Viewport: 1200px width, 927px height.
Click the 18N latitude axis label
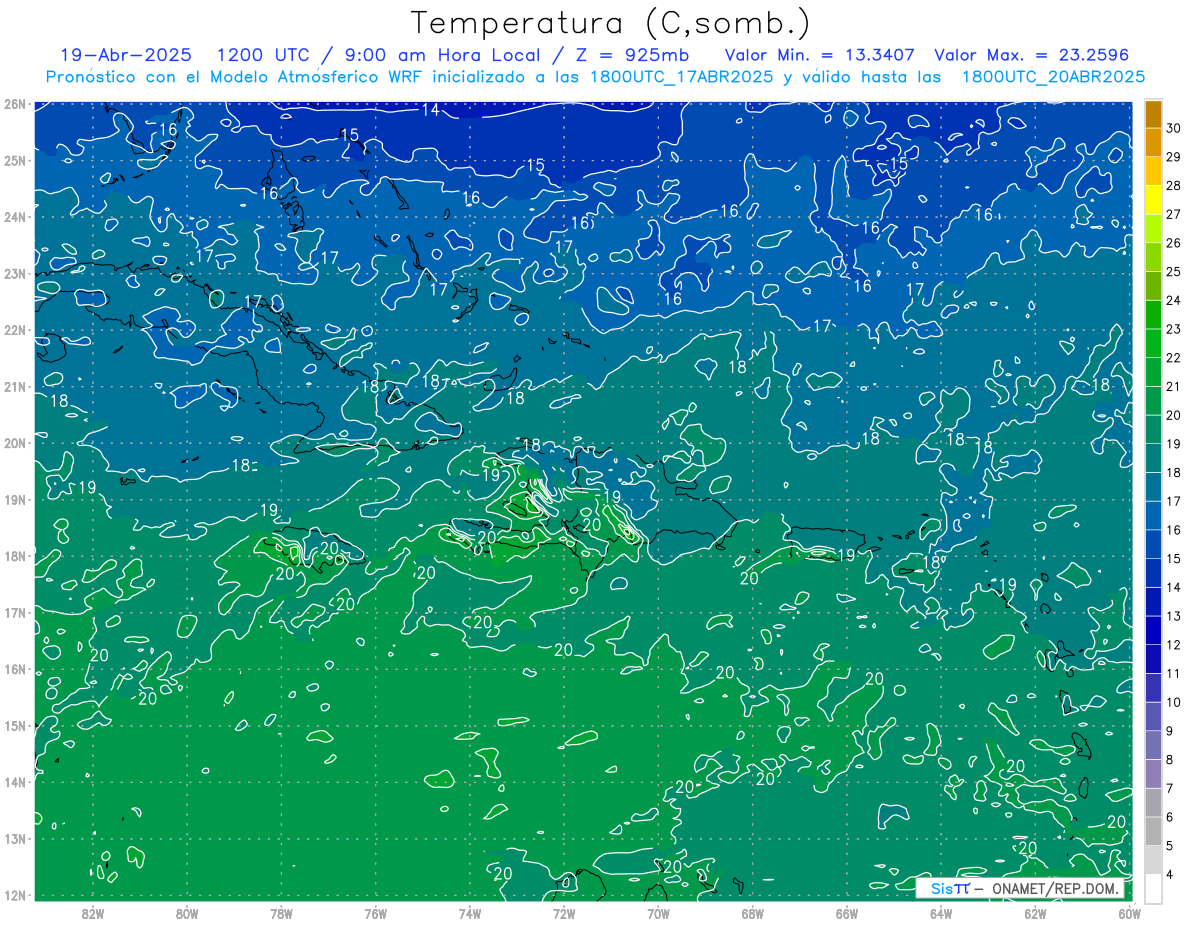point(15,555)
